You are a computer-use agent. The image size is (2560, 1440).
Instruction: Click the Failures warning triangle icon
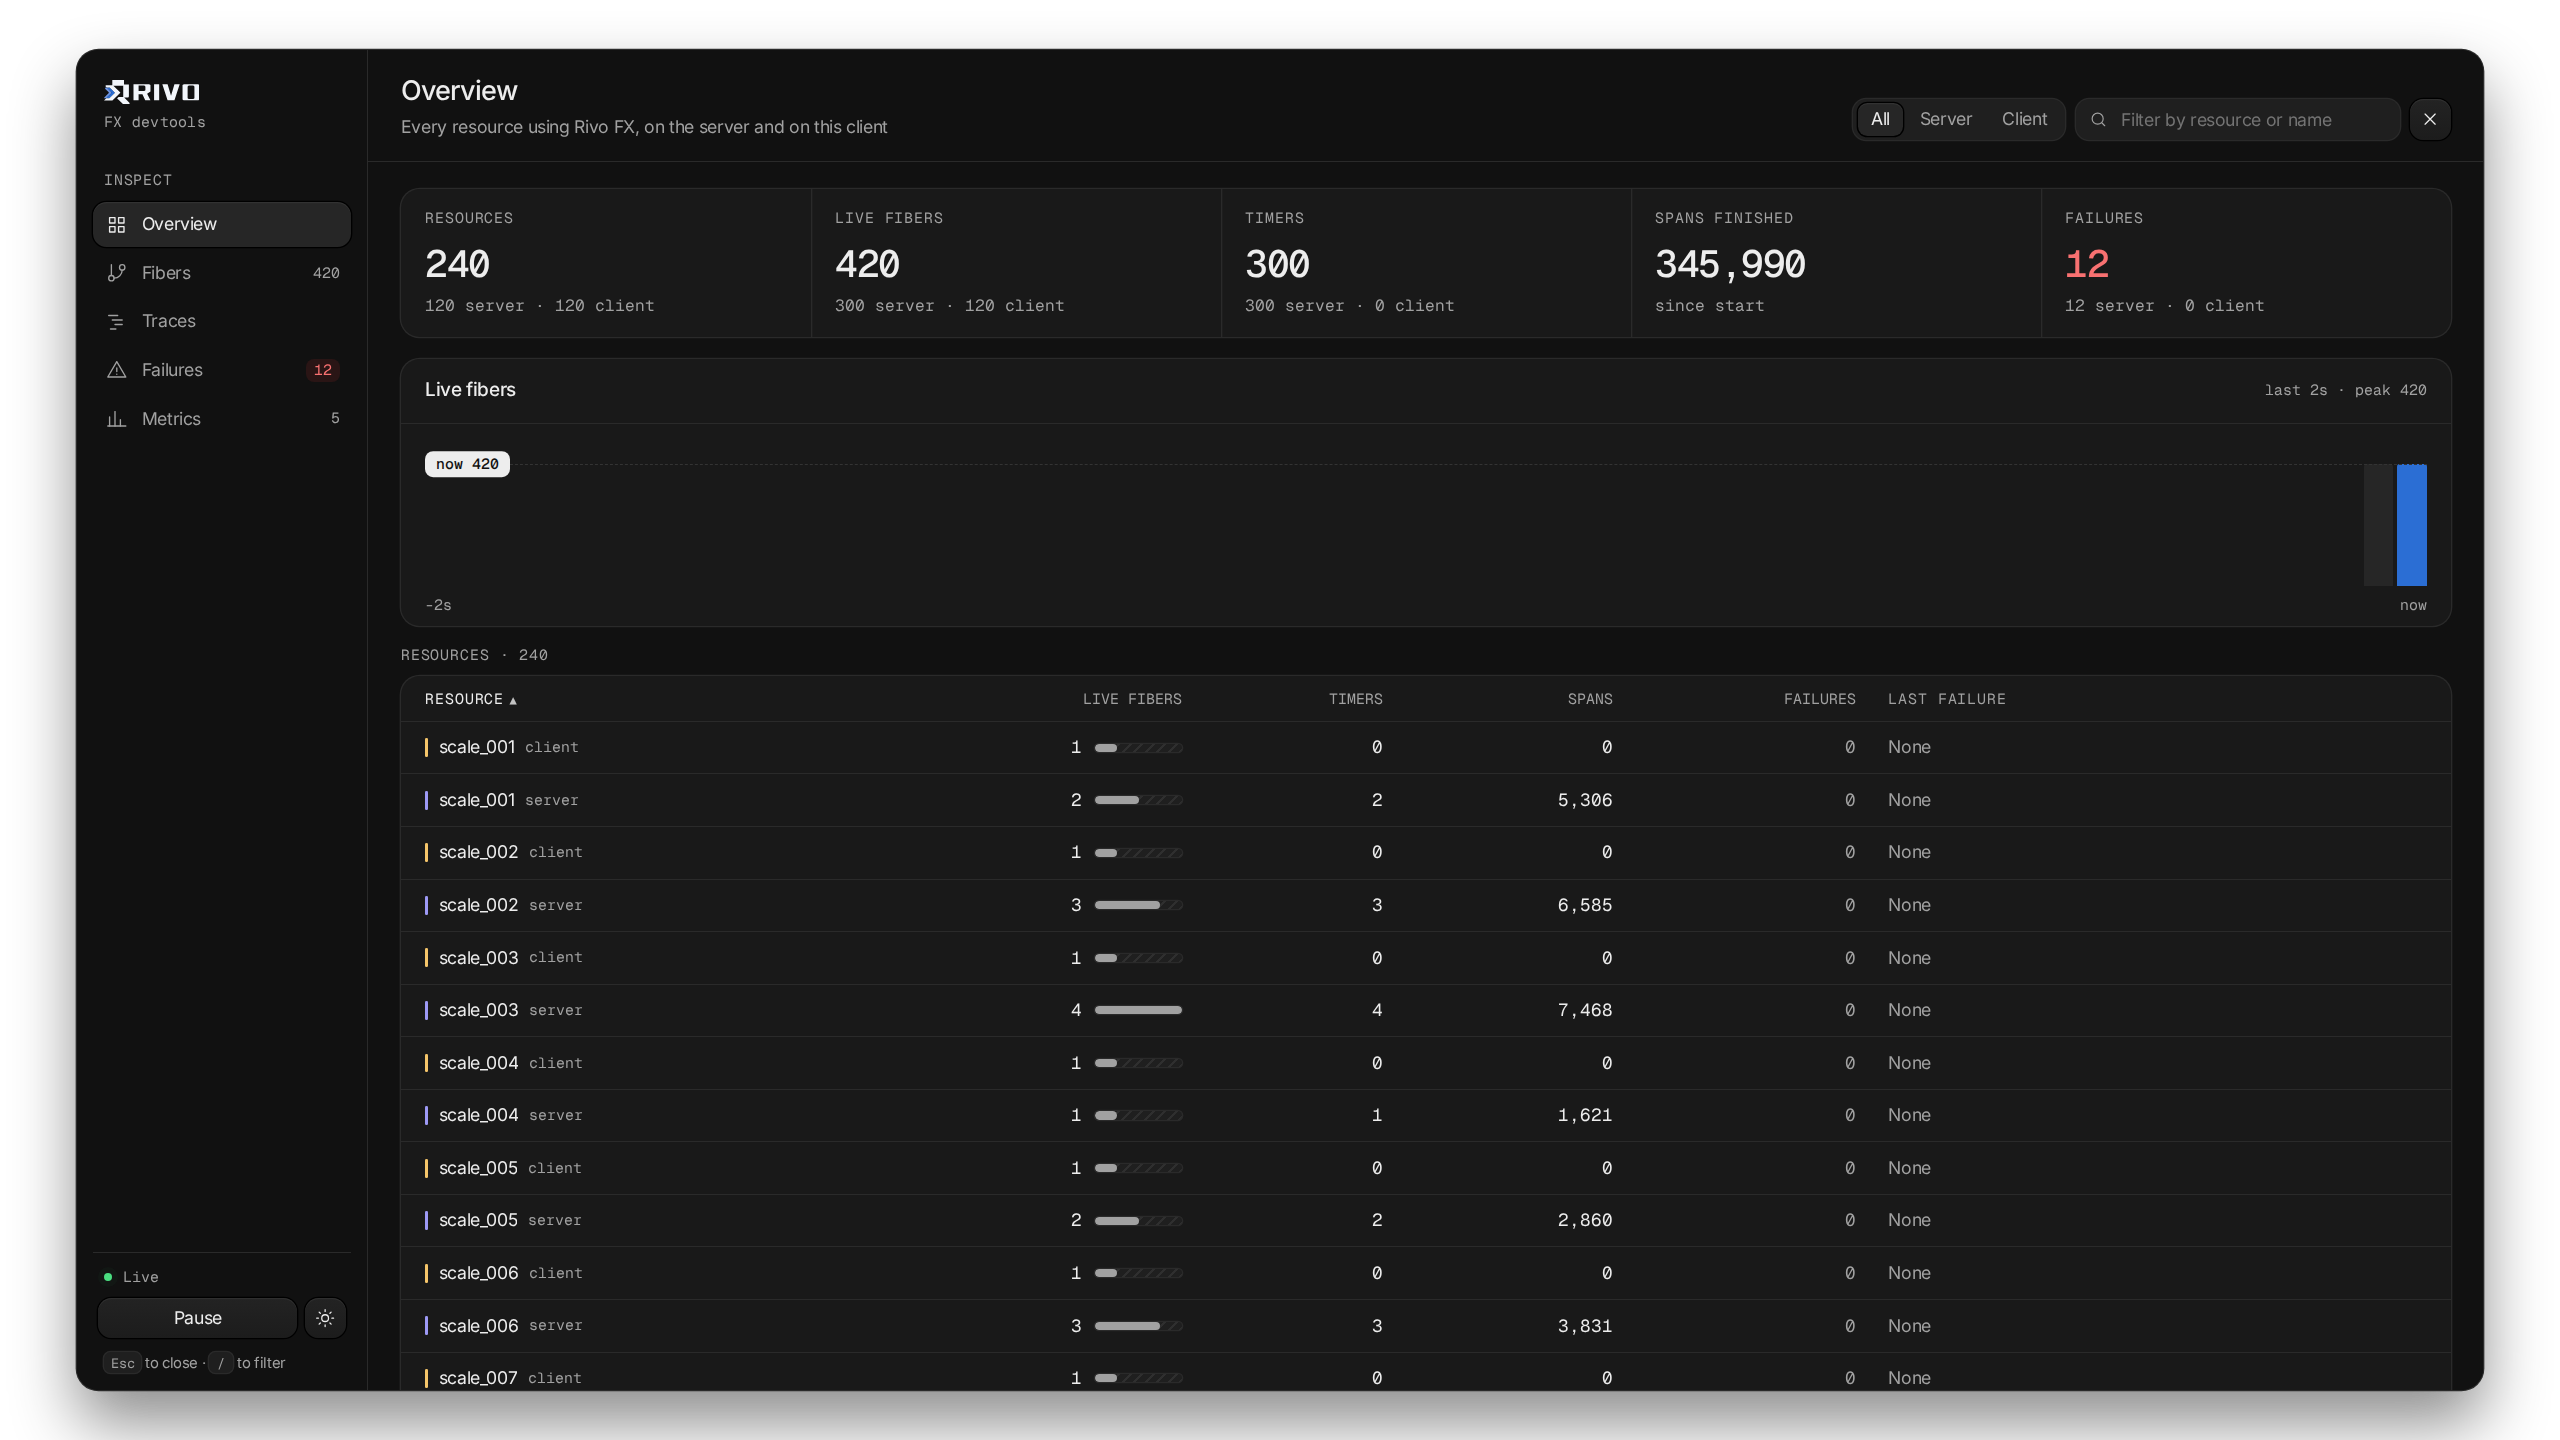117,370
